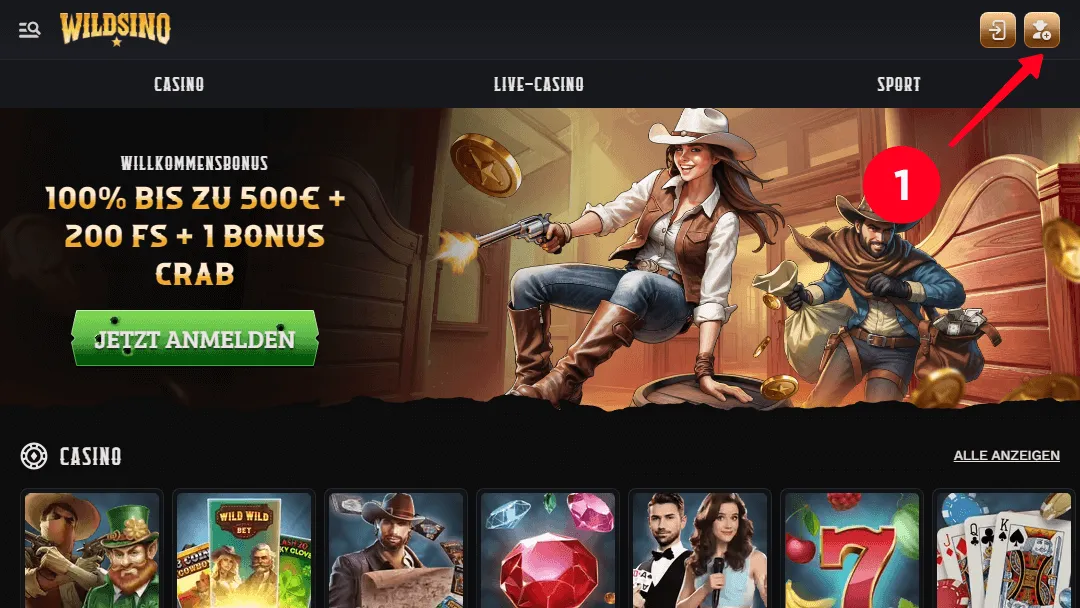Click the gold star coin in banner
The image size is (1080, 608).
pos(486,165)
